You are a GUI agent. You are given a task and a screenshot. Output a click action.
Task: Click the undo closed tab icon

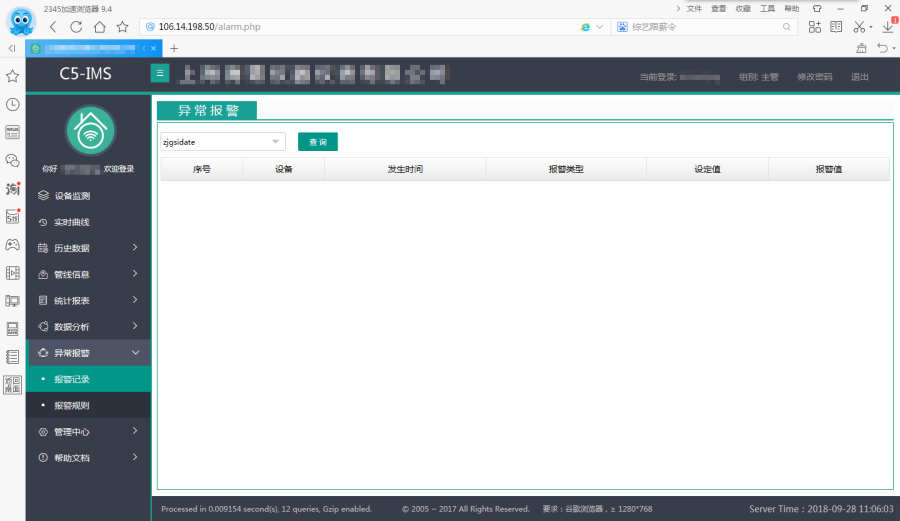[883, 48]
